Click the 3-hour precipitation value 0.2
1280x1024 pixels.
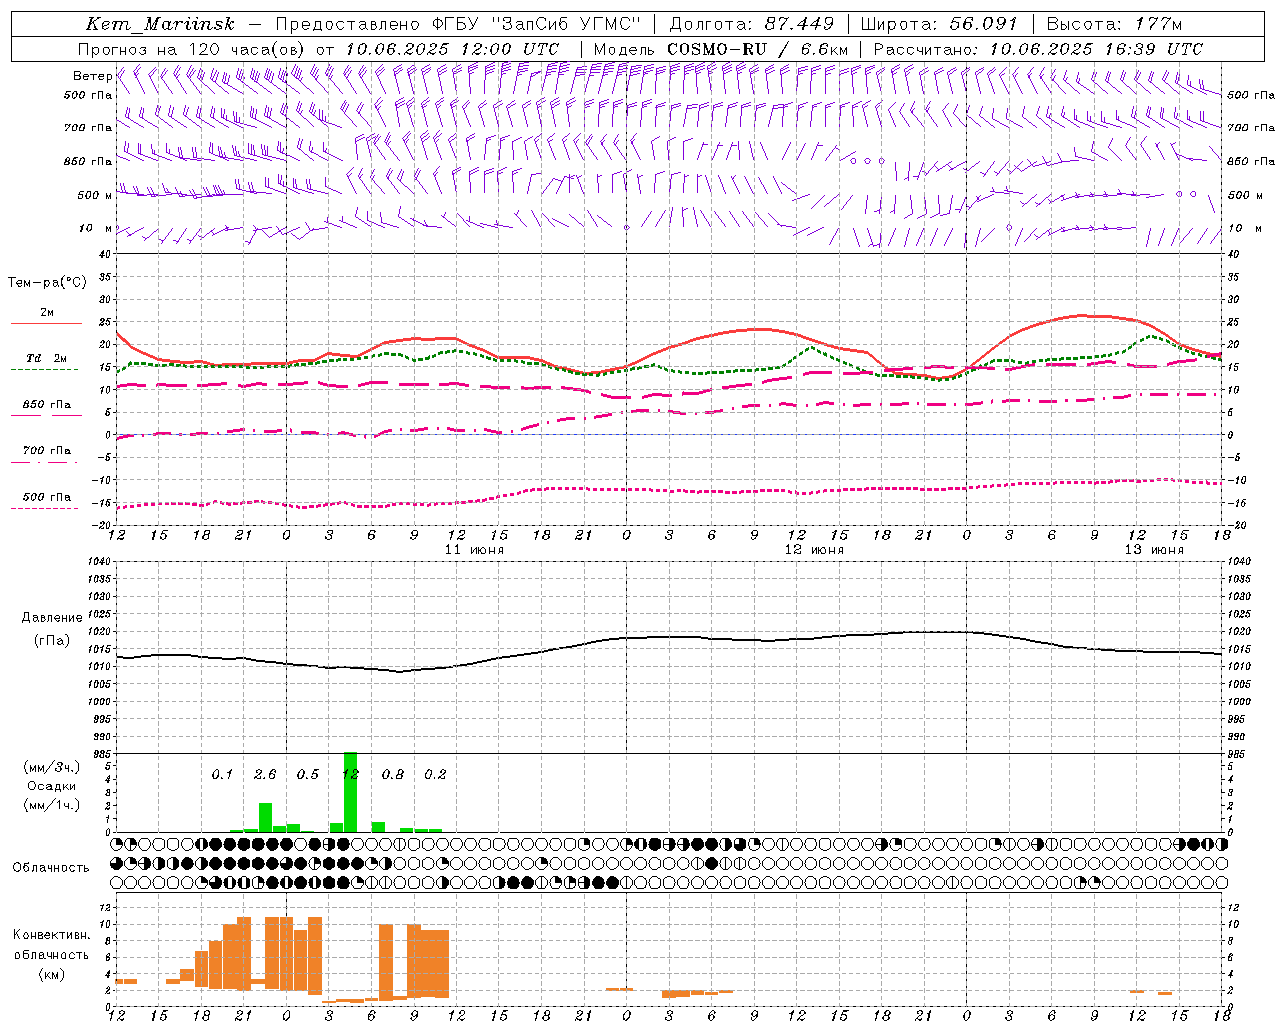pyautogui.click(x=435, y=774)
